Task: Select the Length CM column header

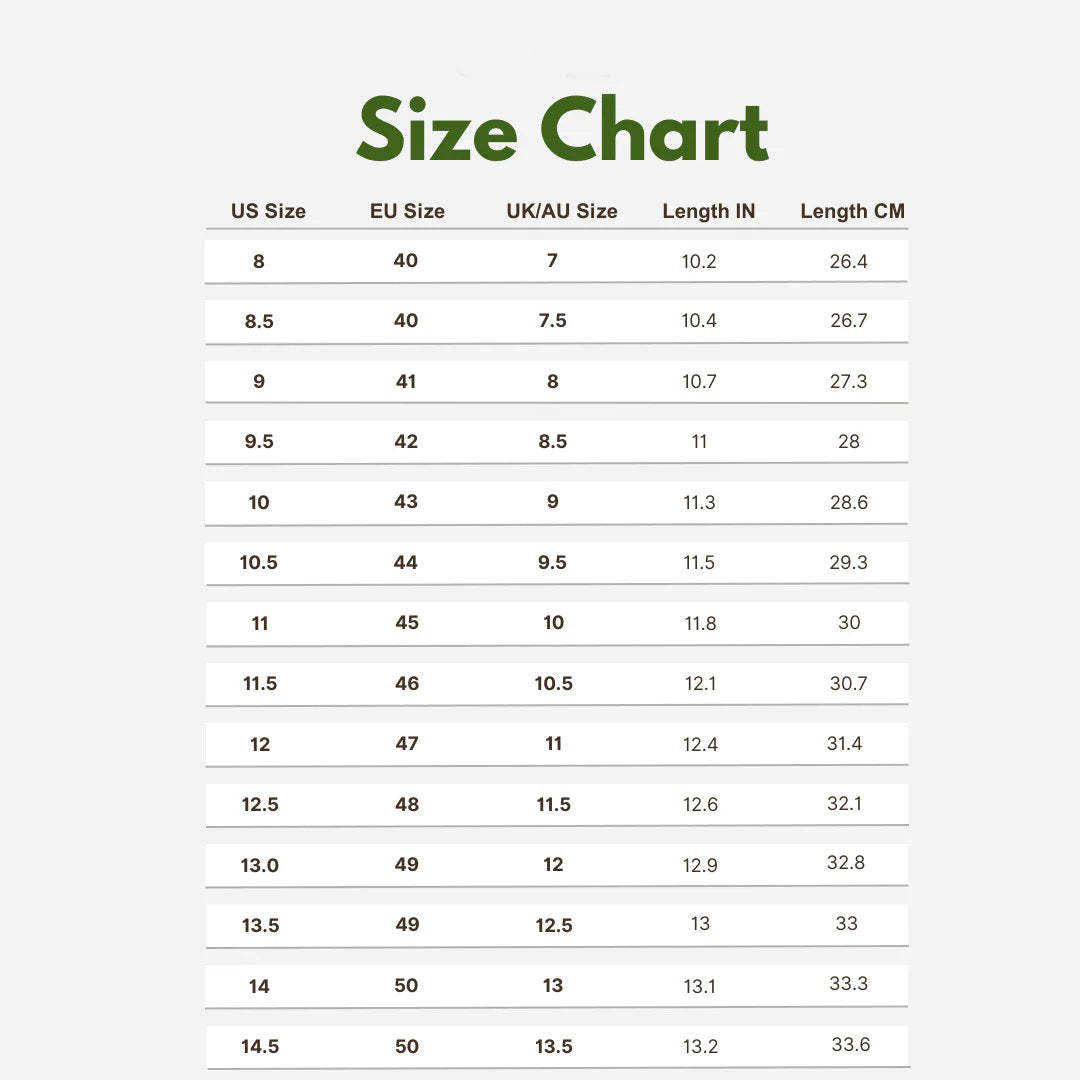Action: [852, 211]
